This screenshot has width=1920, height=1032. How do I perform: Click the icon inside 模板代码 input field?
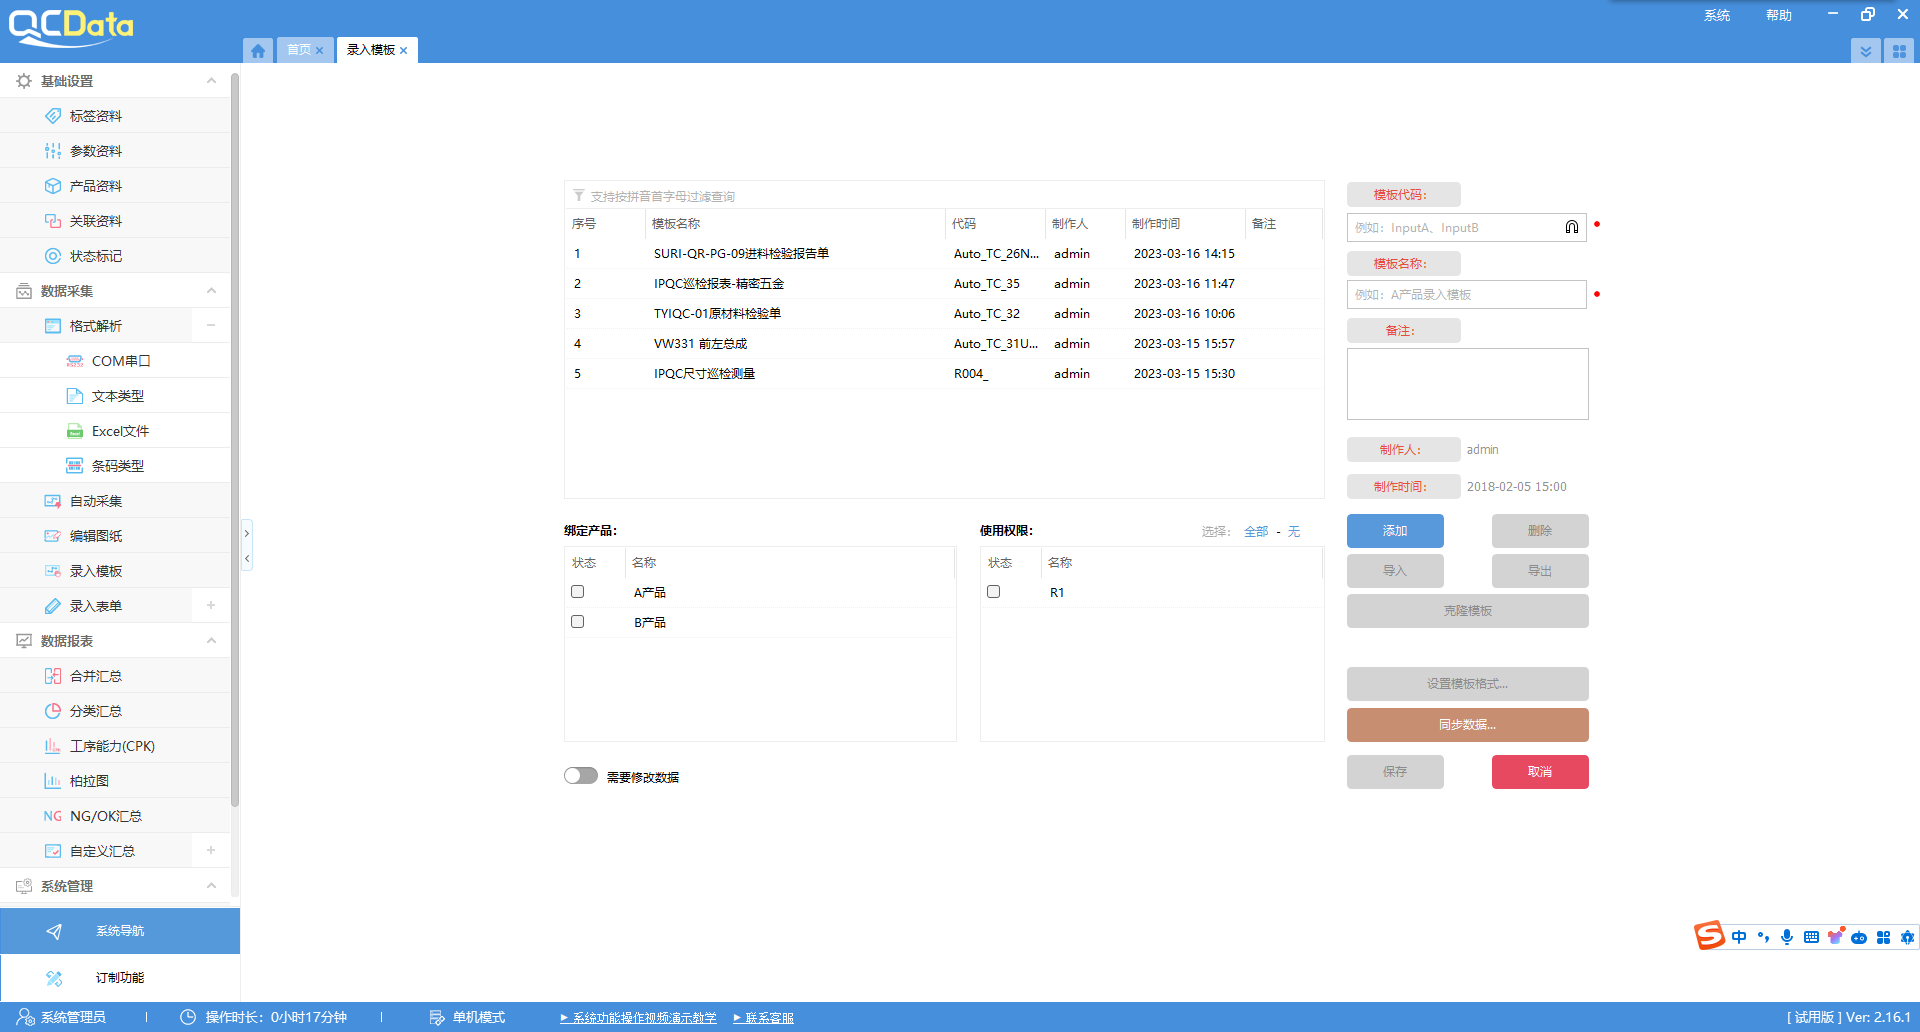1571,228
